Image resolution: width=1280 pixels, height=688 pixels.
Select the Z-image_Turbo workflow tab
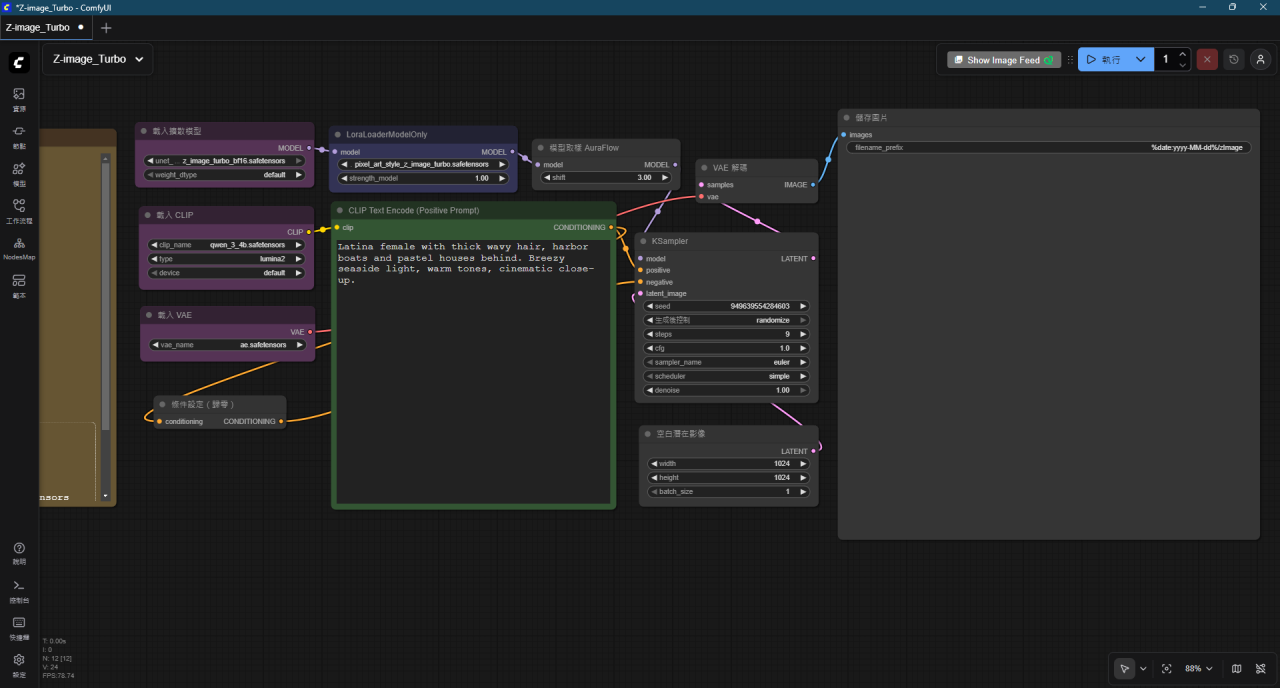pyautogui.click(x=38, y=28)
